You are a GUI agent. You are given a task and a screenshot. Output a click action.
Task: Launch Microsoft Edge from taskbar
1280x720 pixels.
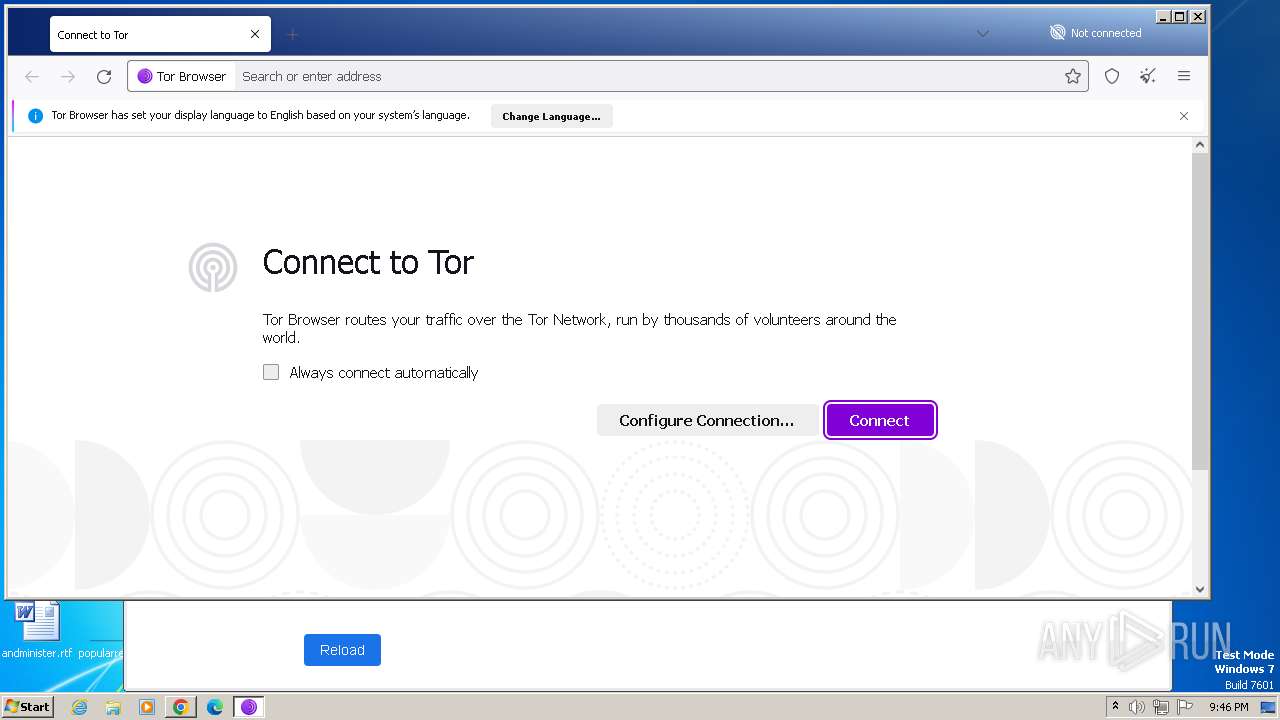pyautogui.click(x=215, y=707)
